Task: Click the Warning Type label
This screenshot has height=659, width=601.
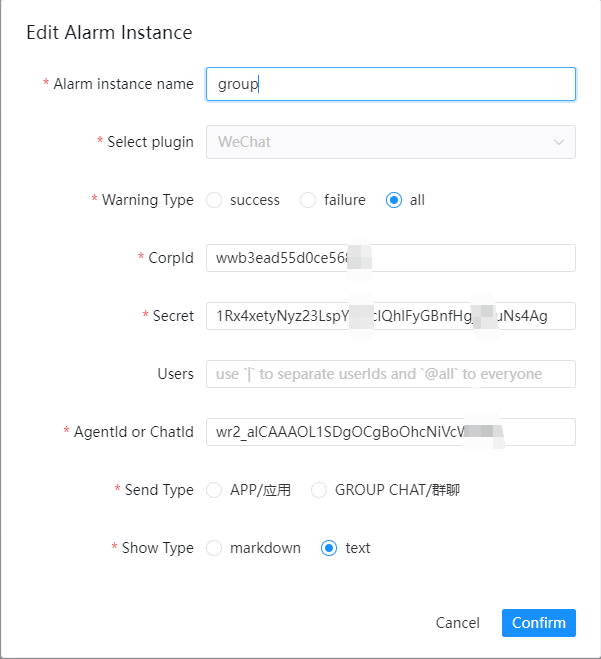Action: (x=147, y=200)
